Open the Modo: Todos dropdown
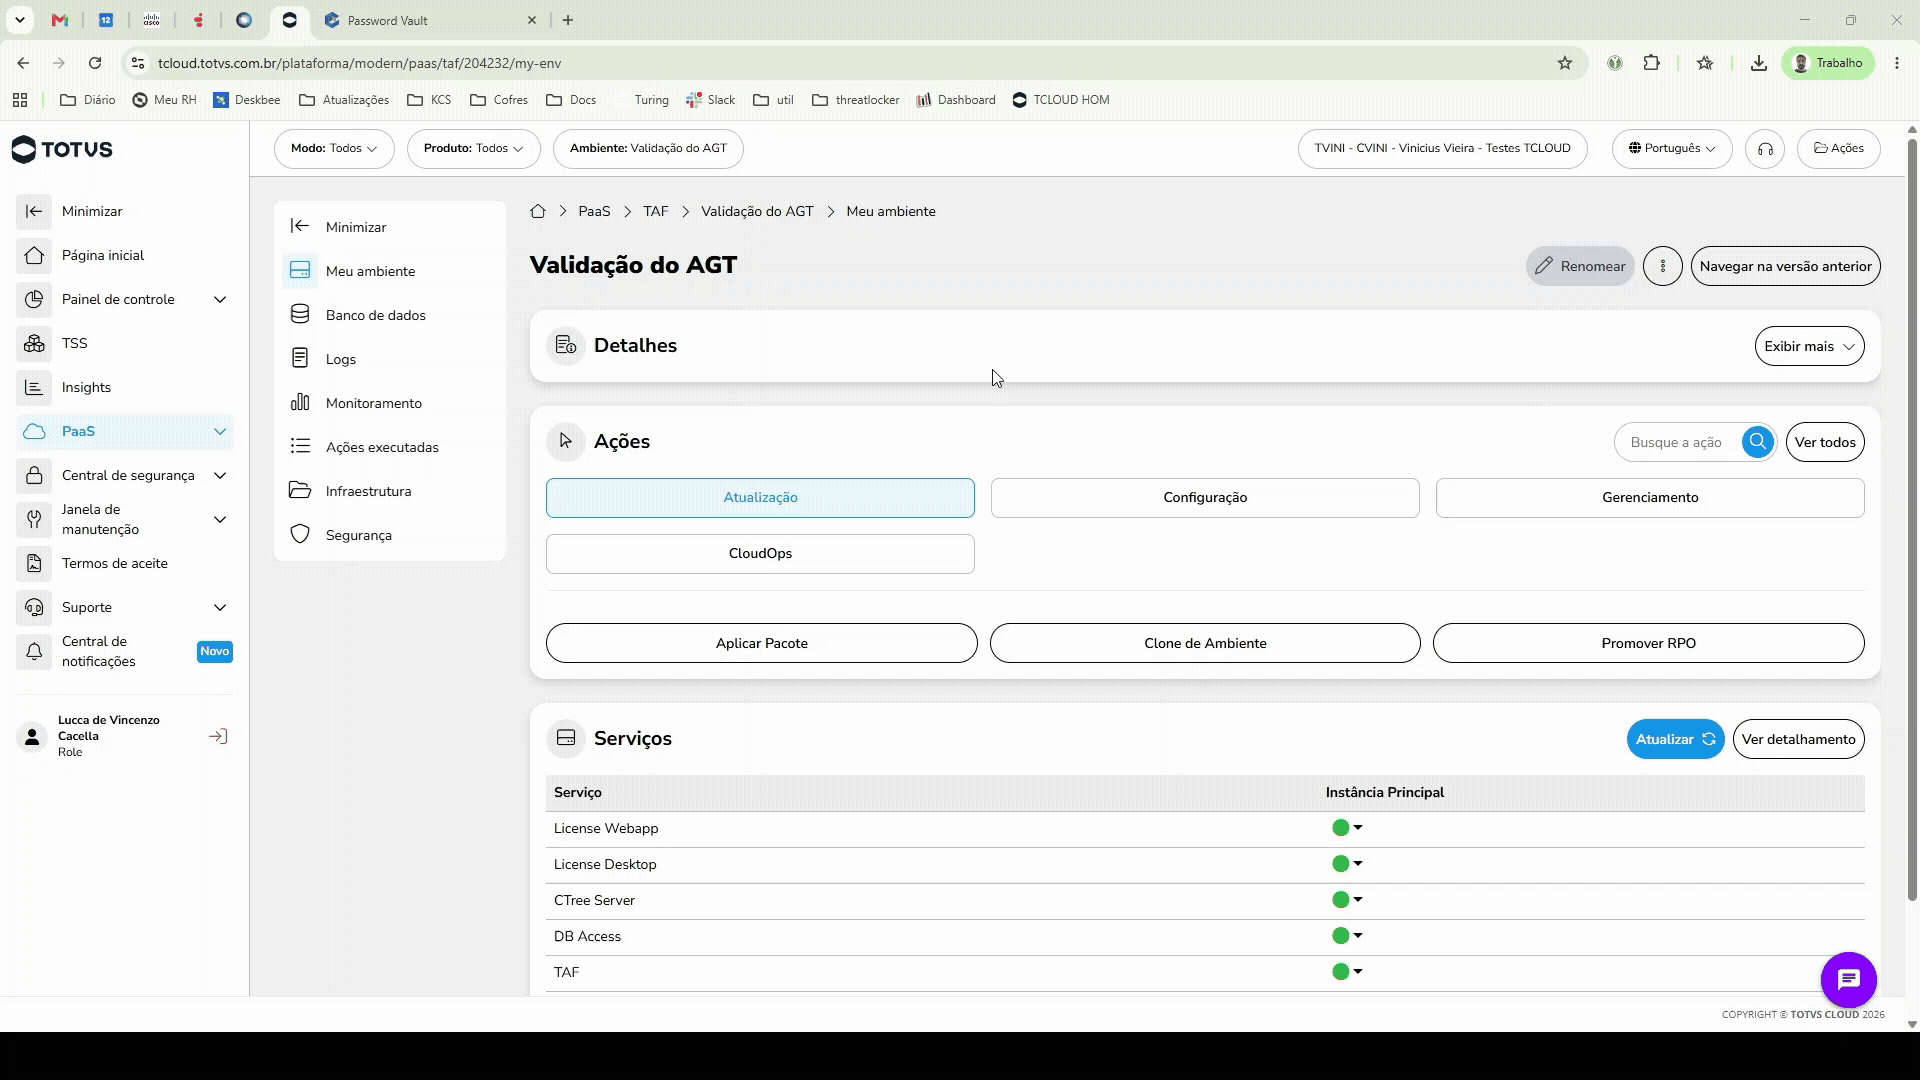1920x1080 pixels. pos(334,148)
